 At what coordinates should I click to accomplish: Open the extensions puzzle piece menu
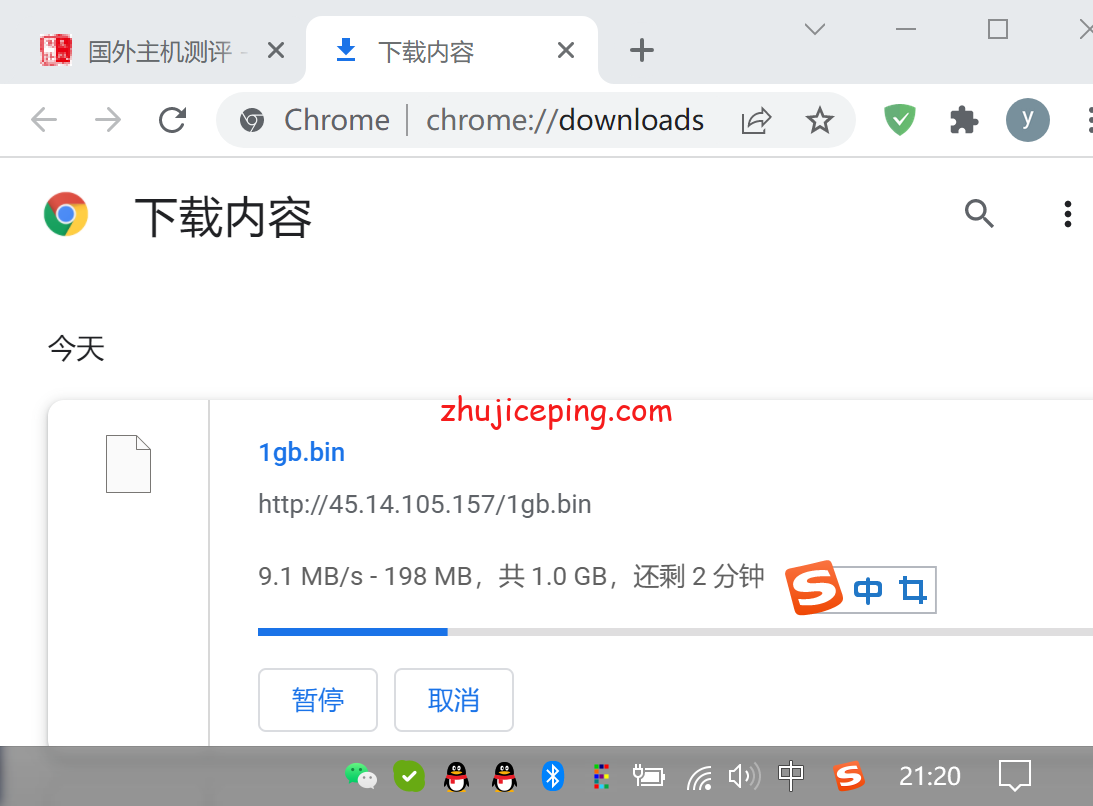point(963,121)
